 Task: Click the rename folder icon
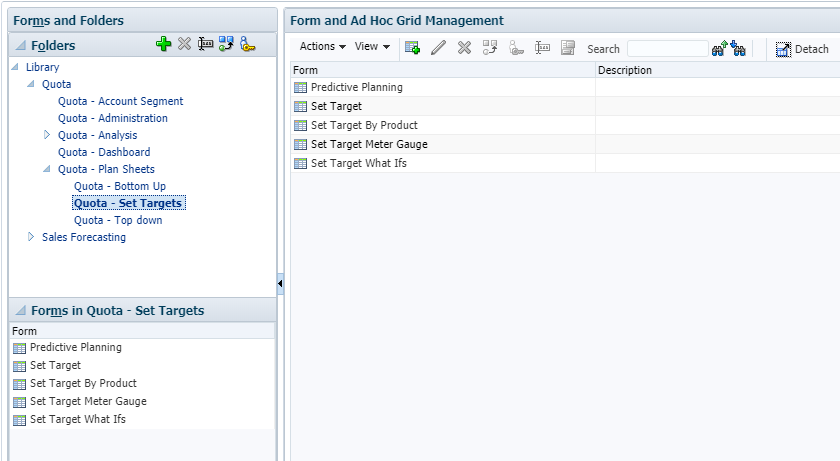coord(205,44)
